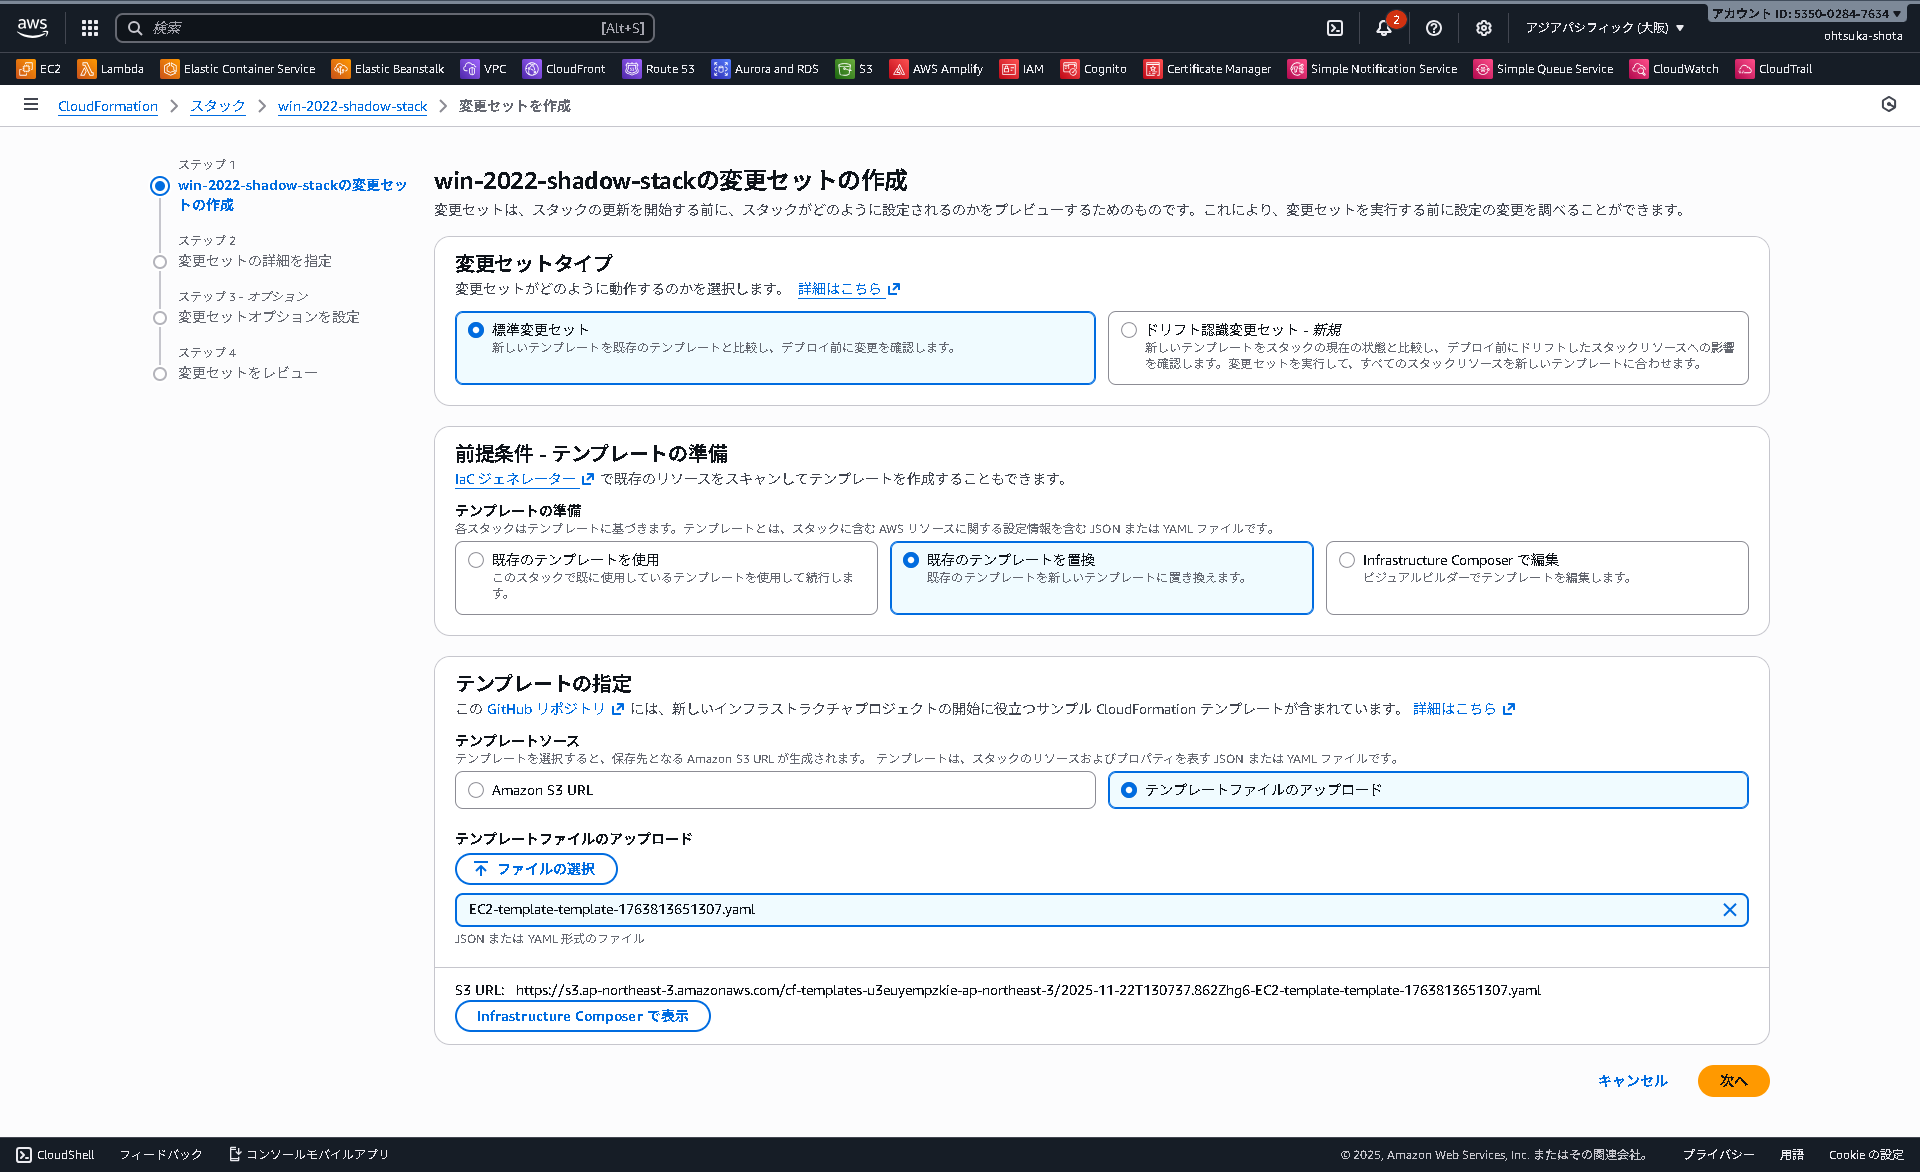This screenshot has width=1920, height=1172.
Task: Select the S3 favorite icon
Action: [855, 68]
